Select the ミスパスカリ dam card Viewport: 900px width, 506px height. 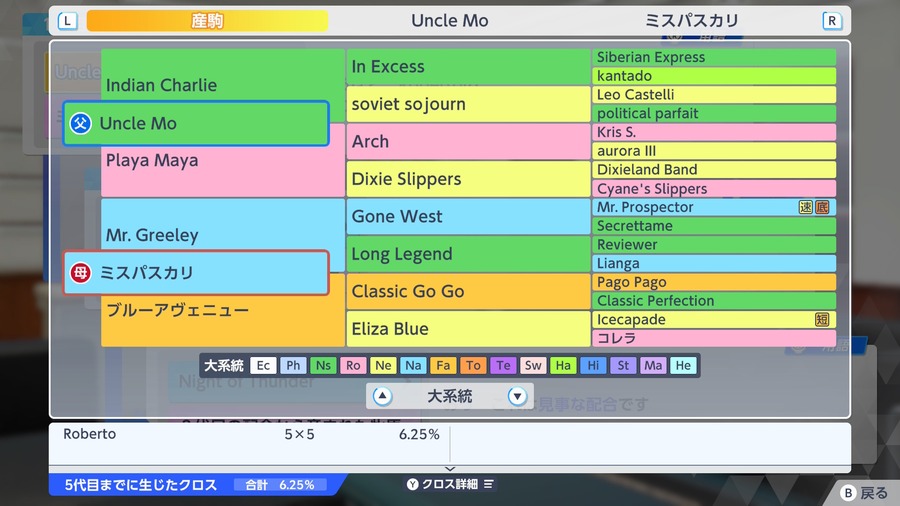[x=196, y=273]
